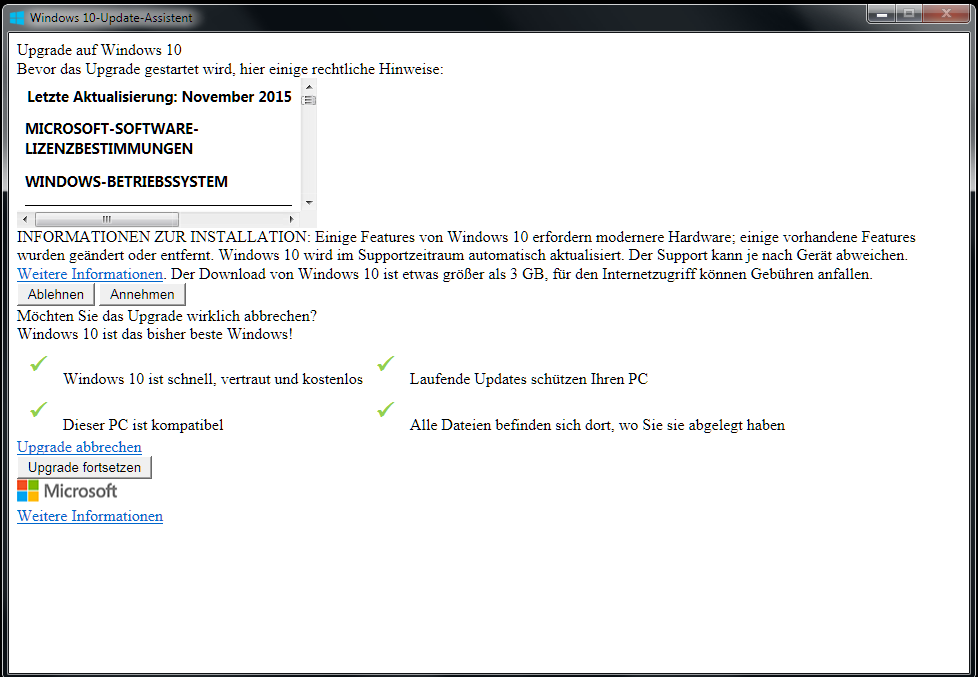978x677 pixels.
Task: Click window title 'Windows 10-Update-Assistent'
Action: (111, 17)
